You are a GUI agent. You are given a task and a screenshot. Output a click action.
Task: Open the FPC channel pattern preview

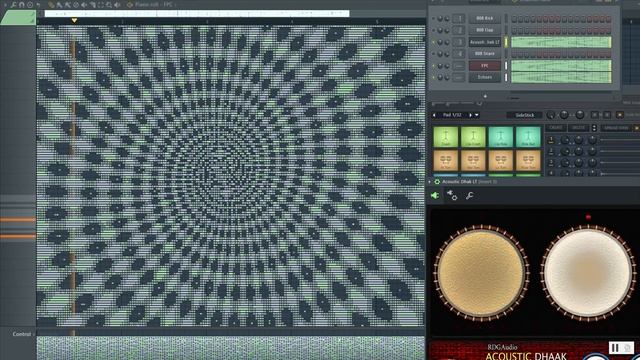point(561,66)
